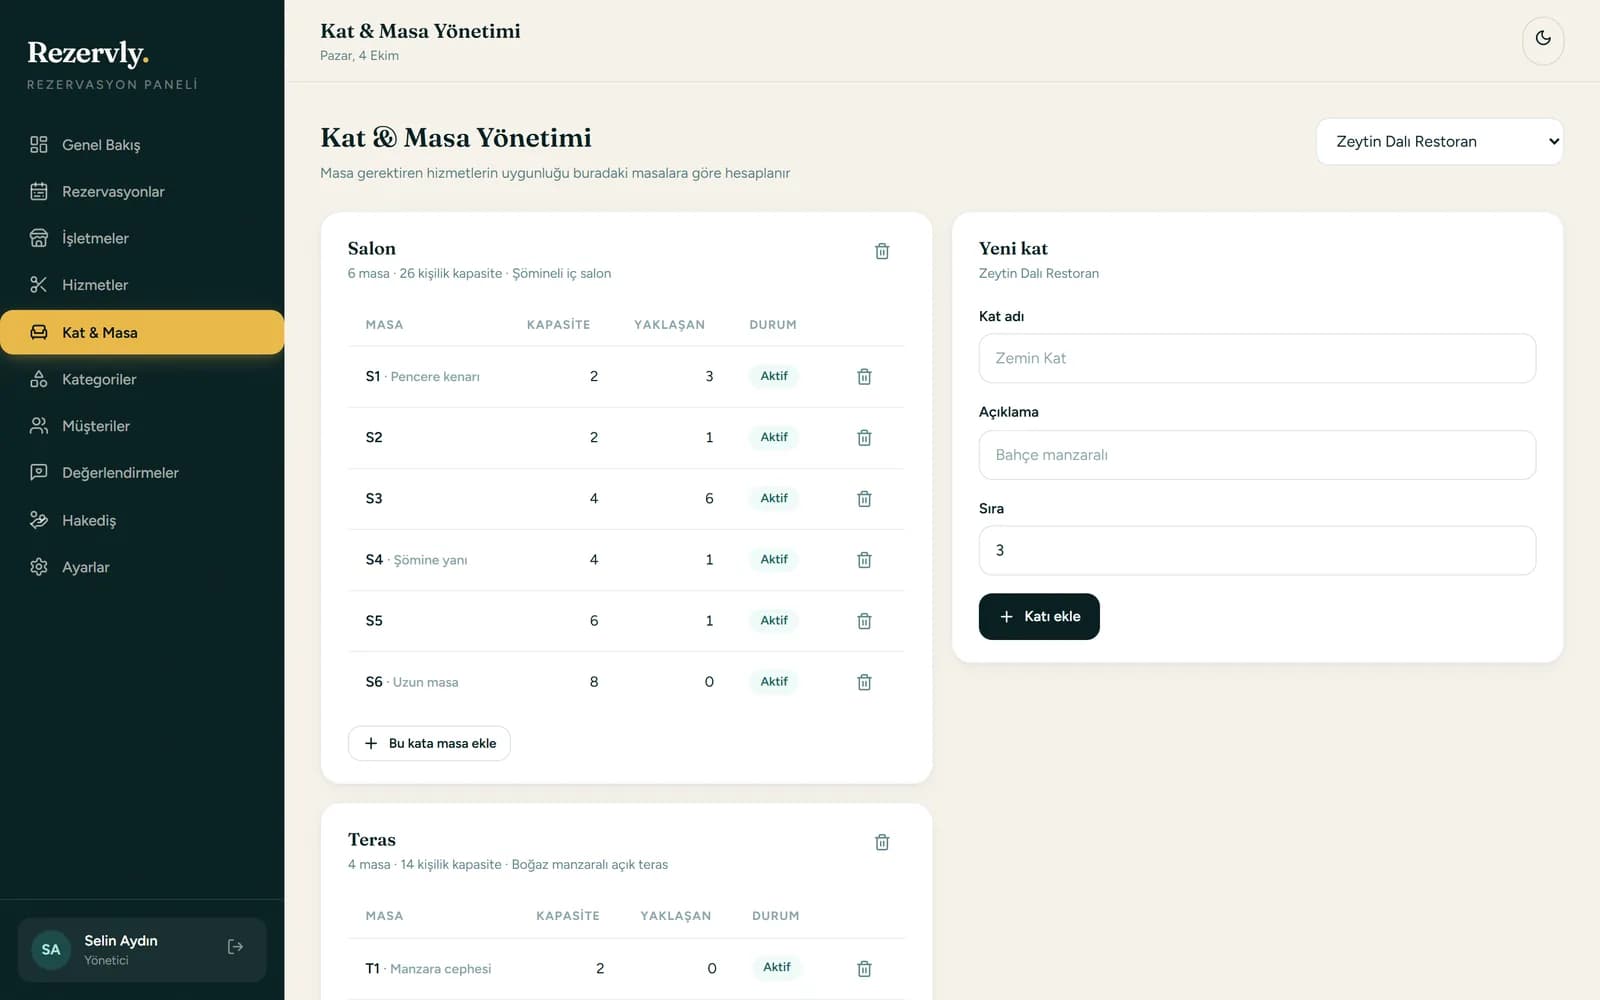The width and height of the screenshot is (1600, 1000).
Task: Click the Aktif status of table S6
Action: tap(774, 681)
